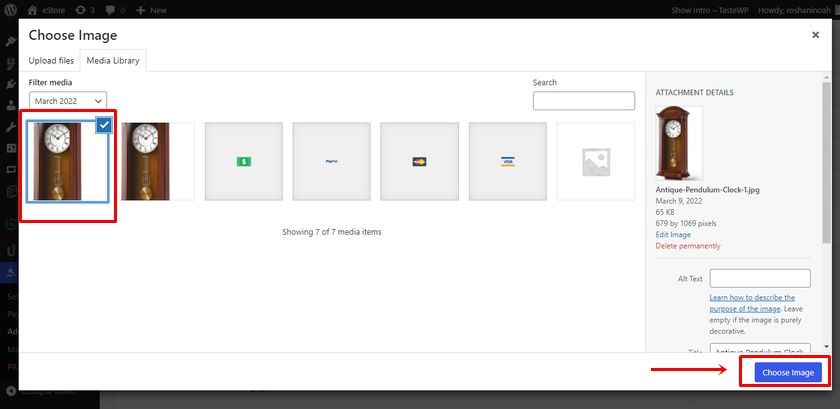This screenshot has width=840, height=409.
Task: Switch to the Upload files tab
Action: tap(51, 61)
